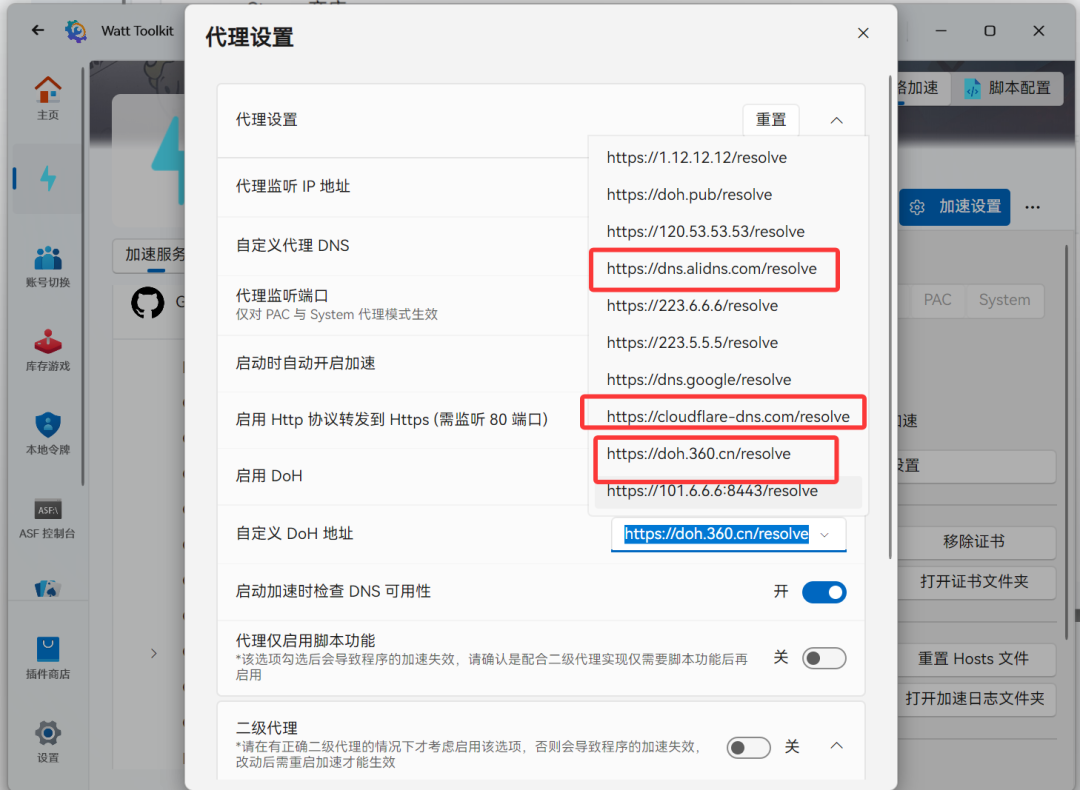Click the 代理监听 IP 地址 label
The image size is (1080, 790).
293,187
